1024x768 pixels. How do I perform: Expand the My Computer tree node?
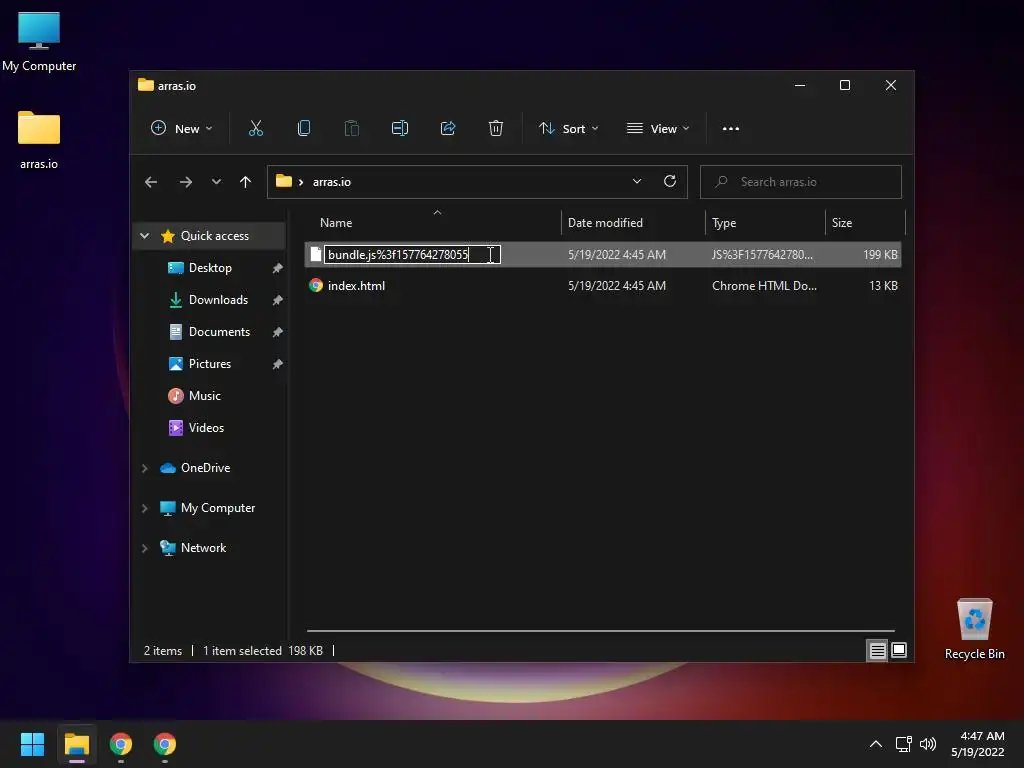point(145,508)
